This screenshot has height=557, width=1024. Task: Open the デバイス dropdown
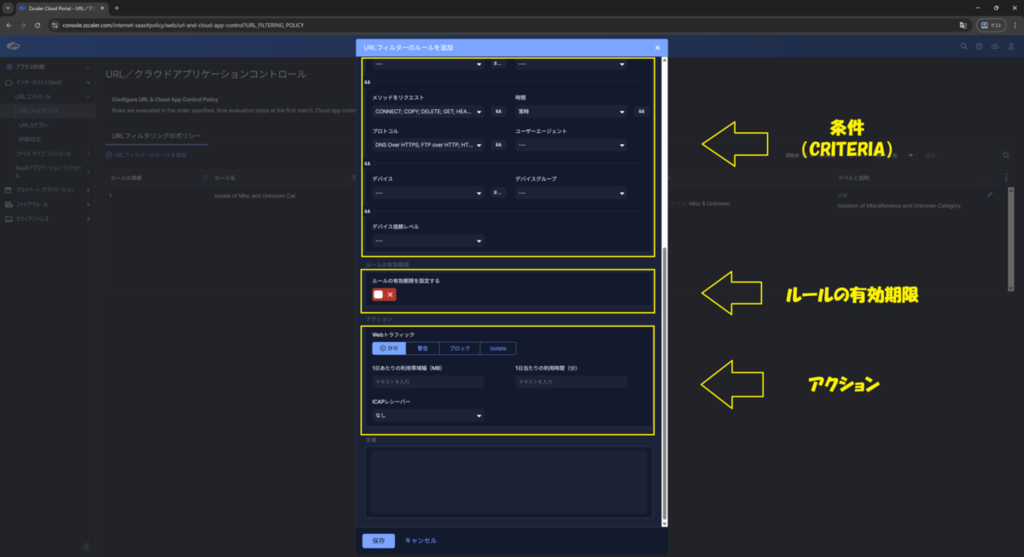tap(428, 193)
